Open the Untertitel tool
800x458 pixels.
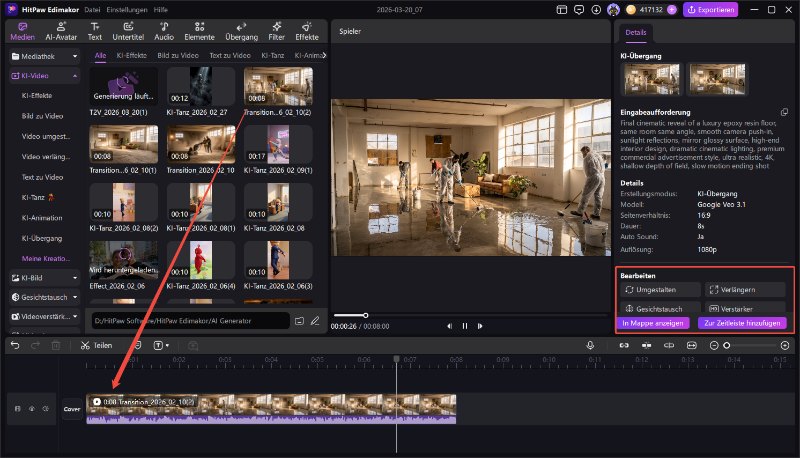tap(128, 32)
